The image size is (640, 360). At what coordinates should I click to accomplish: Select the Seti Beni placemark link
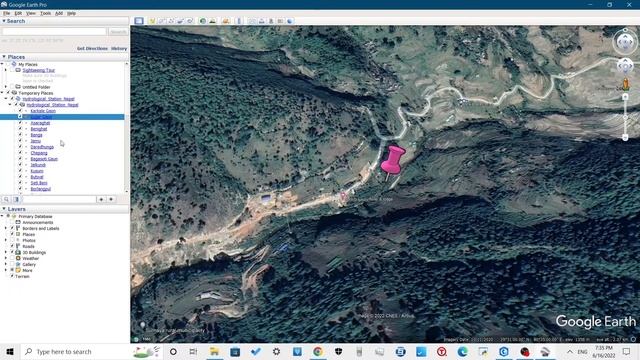(39, 183)
